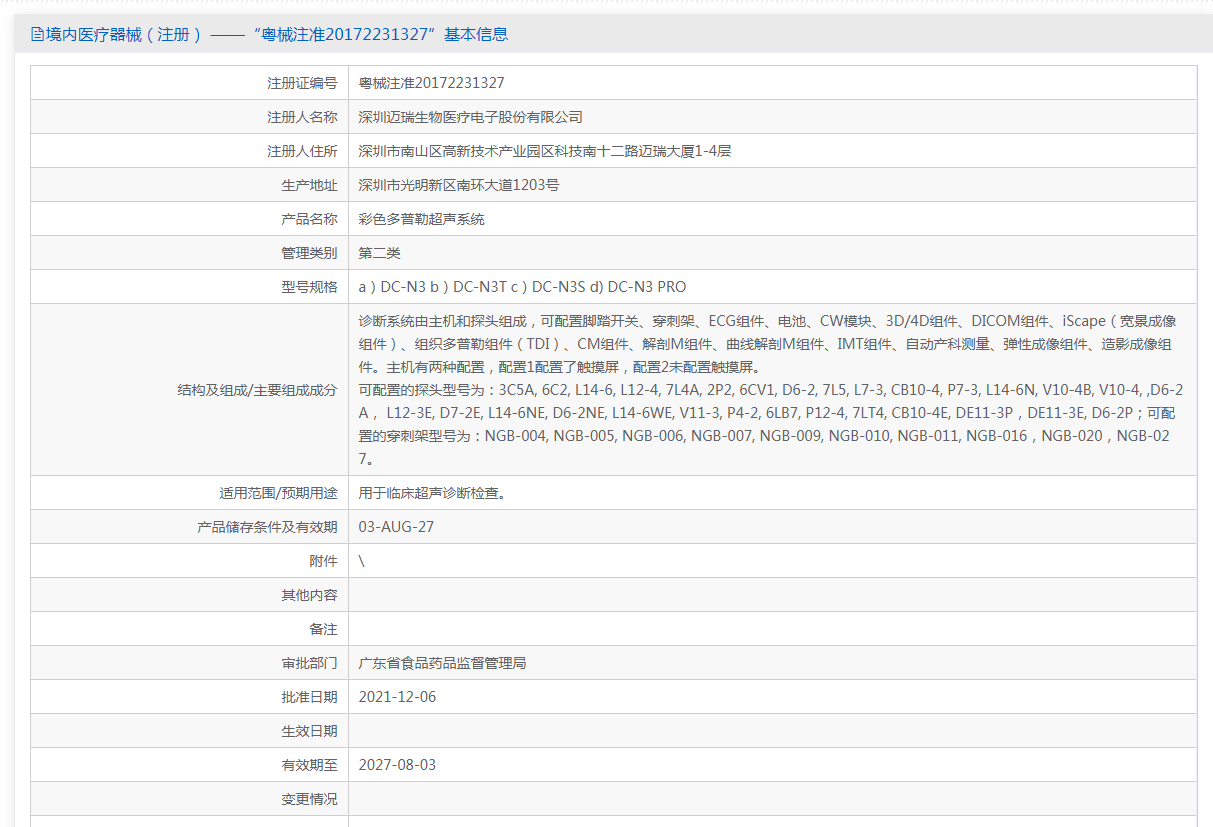Click the 管理类别 label
The width and height of the screenshot is (1213, 827).
(309, 253)
